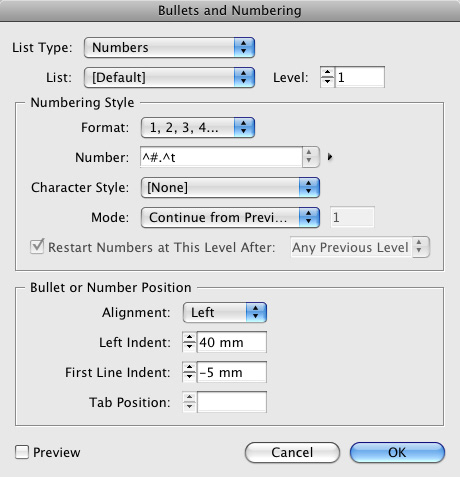Open the Mode dropdown
The height and width of the screenshot is (477, 460).
(230, 217)
